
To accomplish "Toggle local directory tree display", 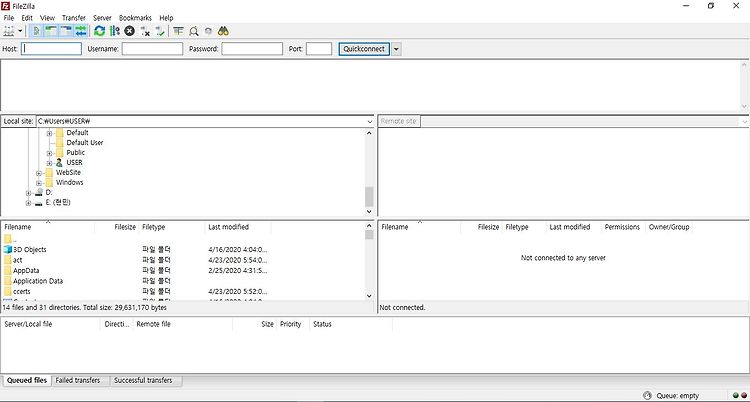I will tap(51, 31).
